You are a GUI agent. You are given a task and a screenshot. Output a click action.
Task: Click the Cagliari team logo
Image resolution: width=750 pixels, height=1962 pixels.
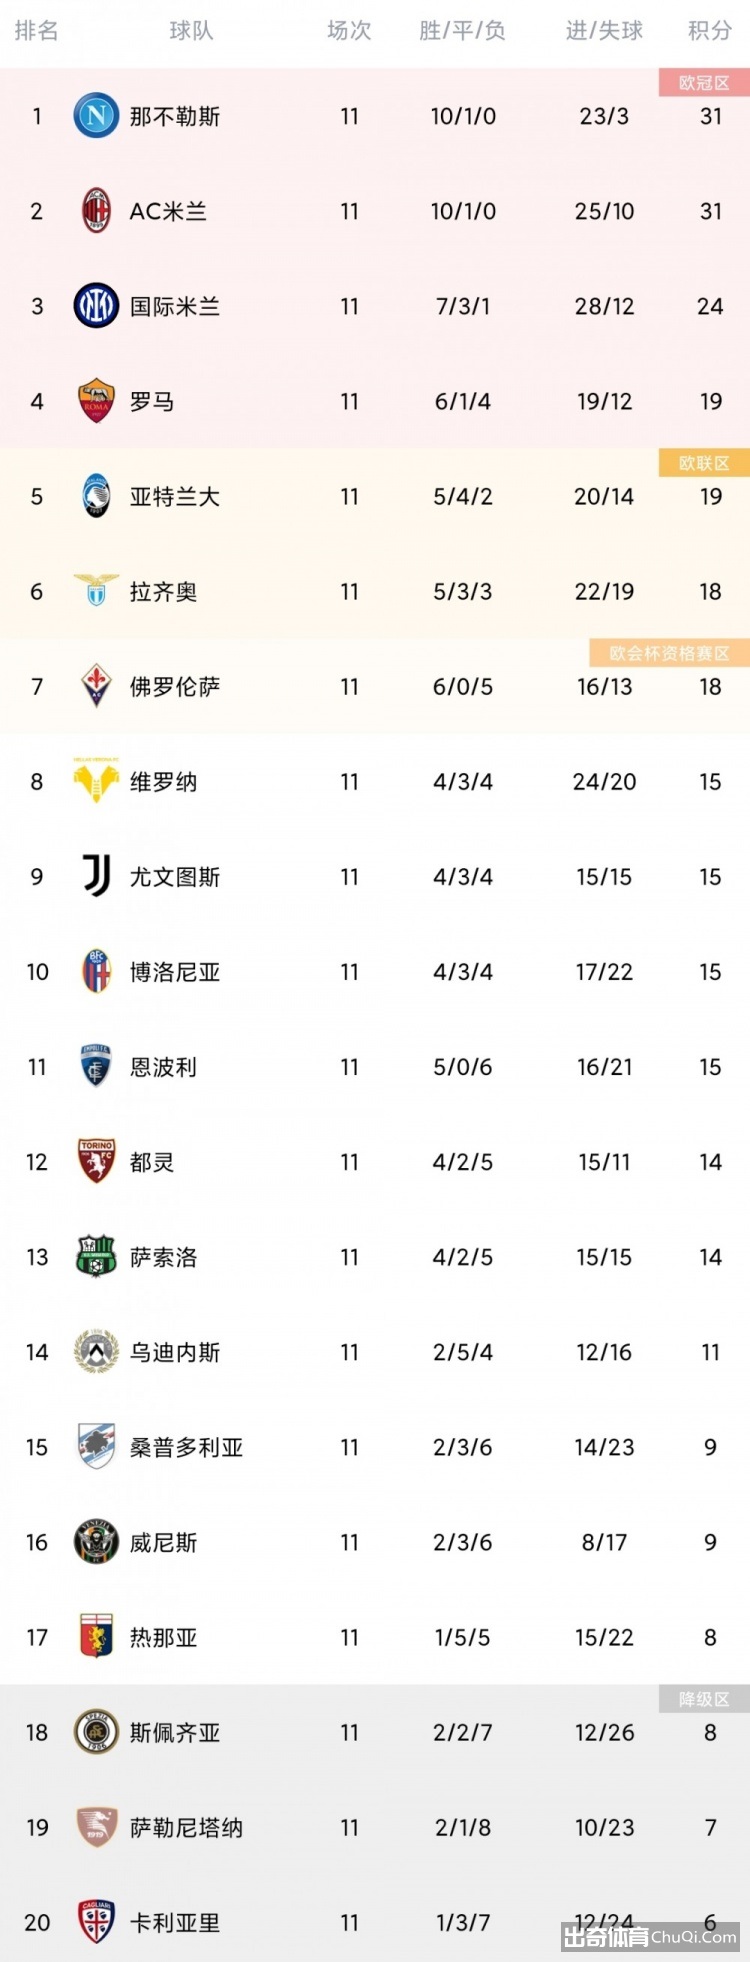click(x=97, y=1922)
